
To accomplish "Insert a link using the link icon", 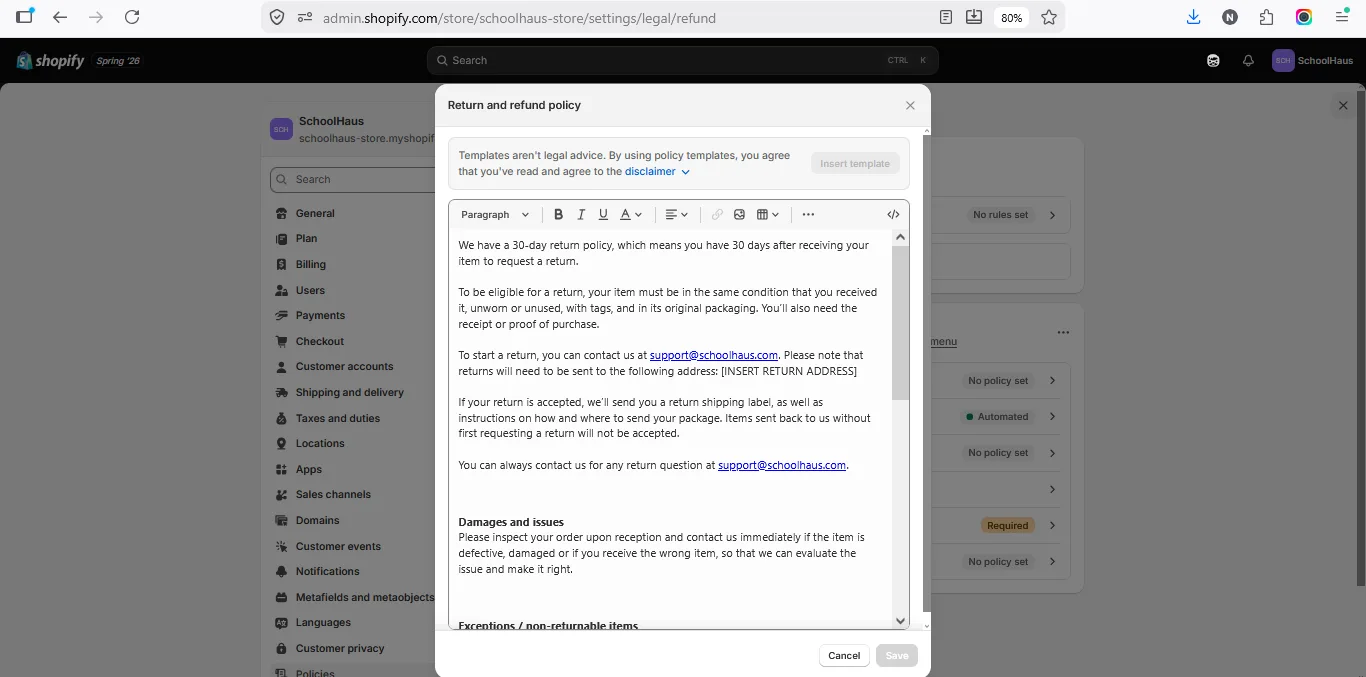I will coord(717,215).
